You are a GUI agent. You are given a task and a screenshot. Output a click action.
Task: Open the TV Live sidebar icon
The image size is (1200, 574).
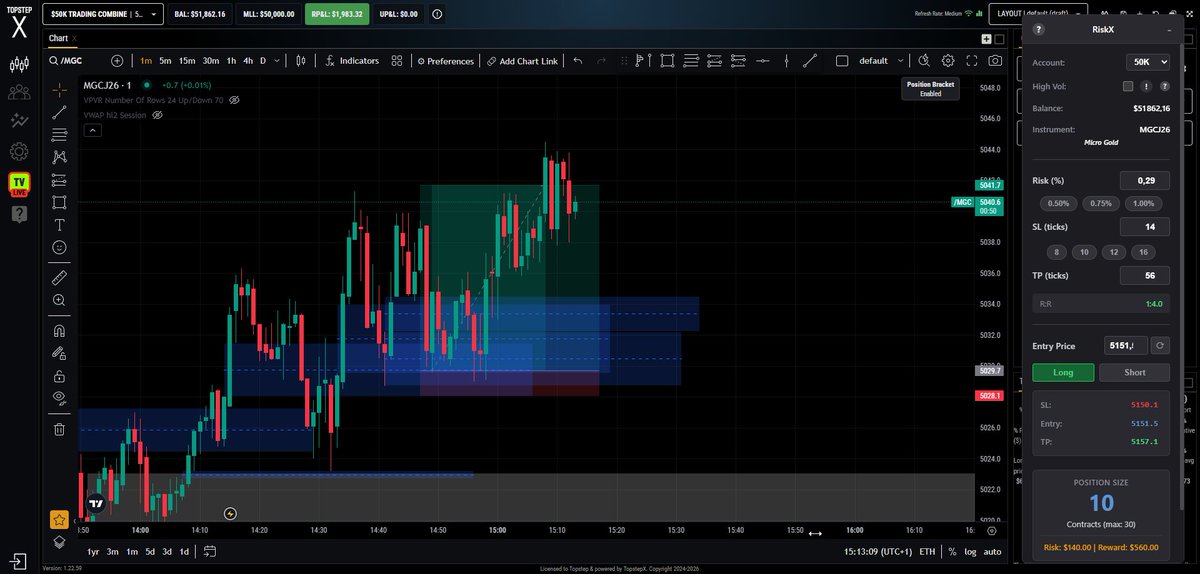pyautogui.click(x=18, y=184)
